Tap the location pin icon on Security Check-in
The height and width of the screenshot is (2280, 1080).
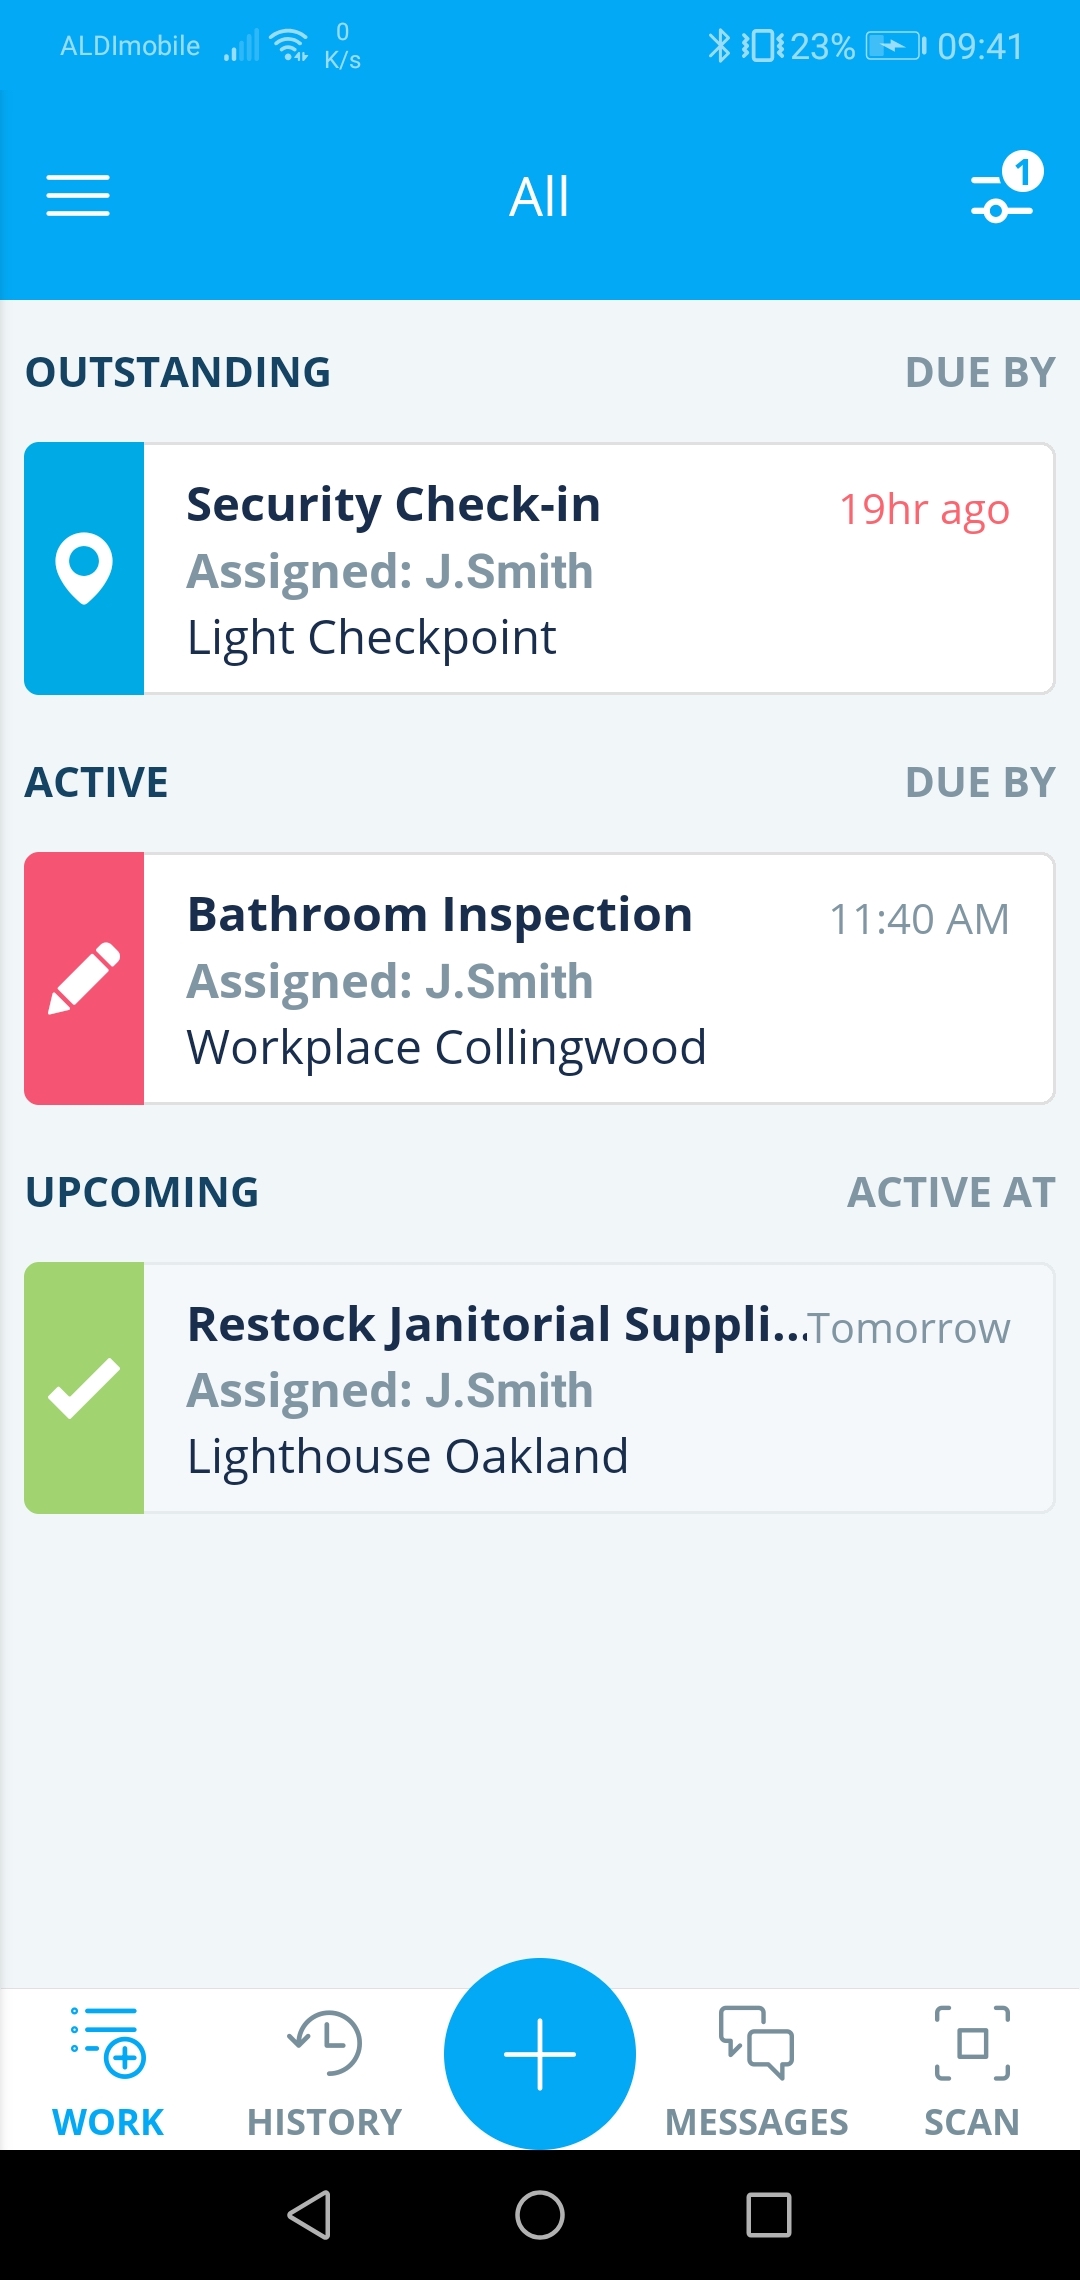point(84,568)
